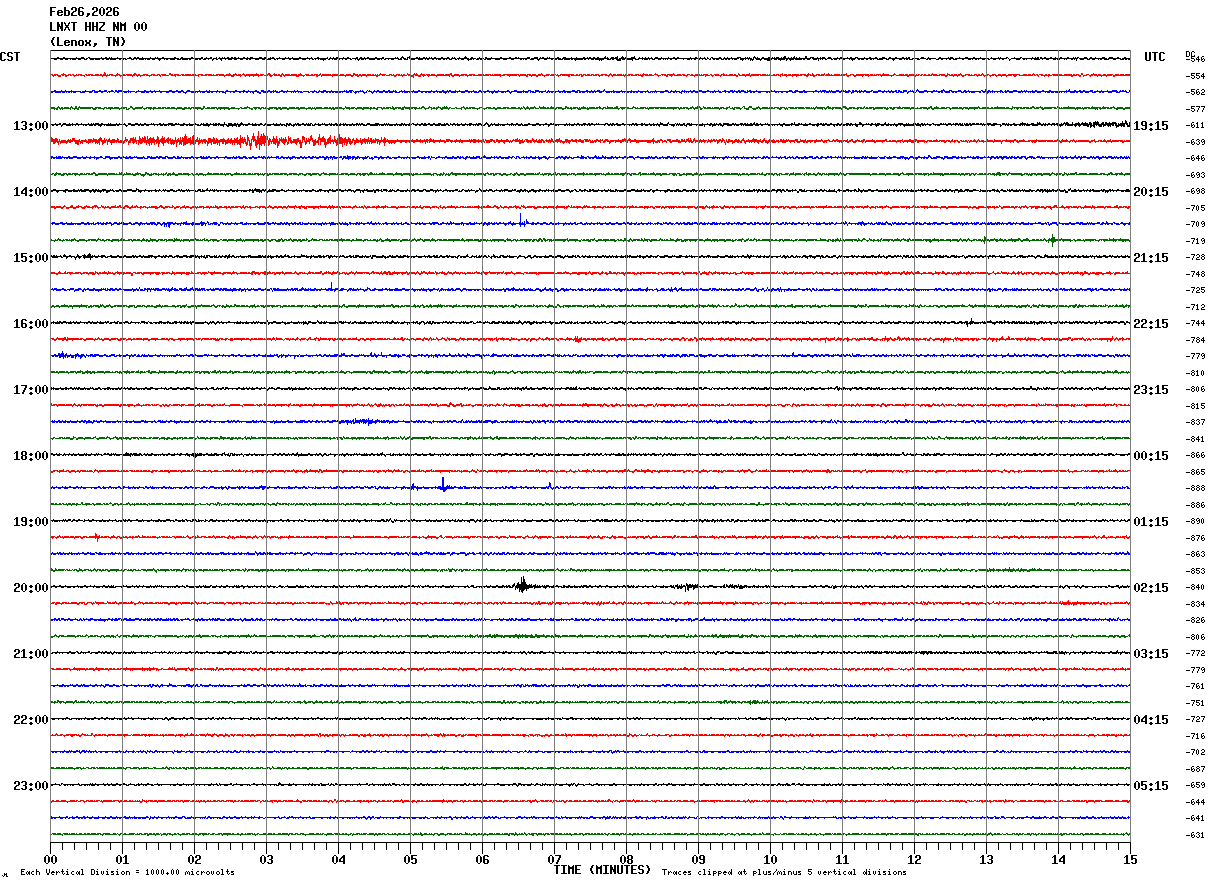Click the 19:15 UTC time label

(1151, 126)
